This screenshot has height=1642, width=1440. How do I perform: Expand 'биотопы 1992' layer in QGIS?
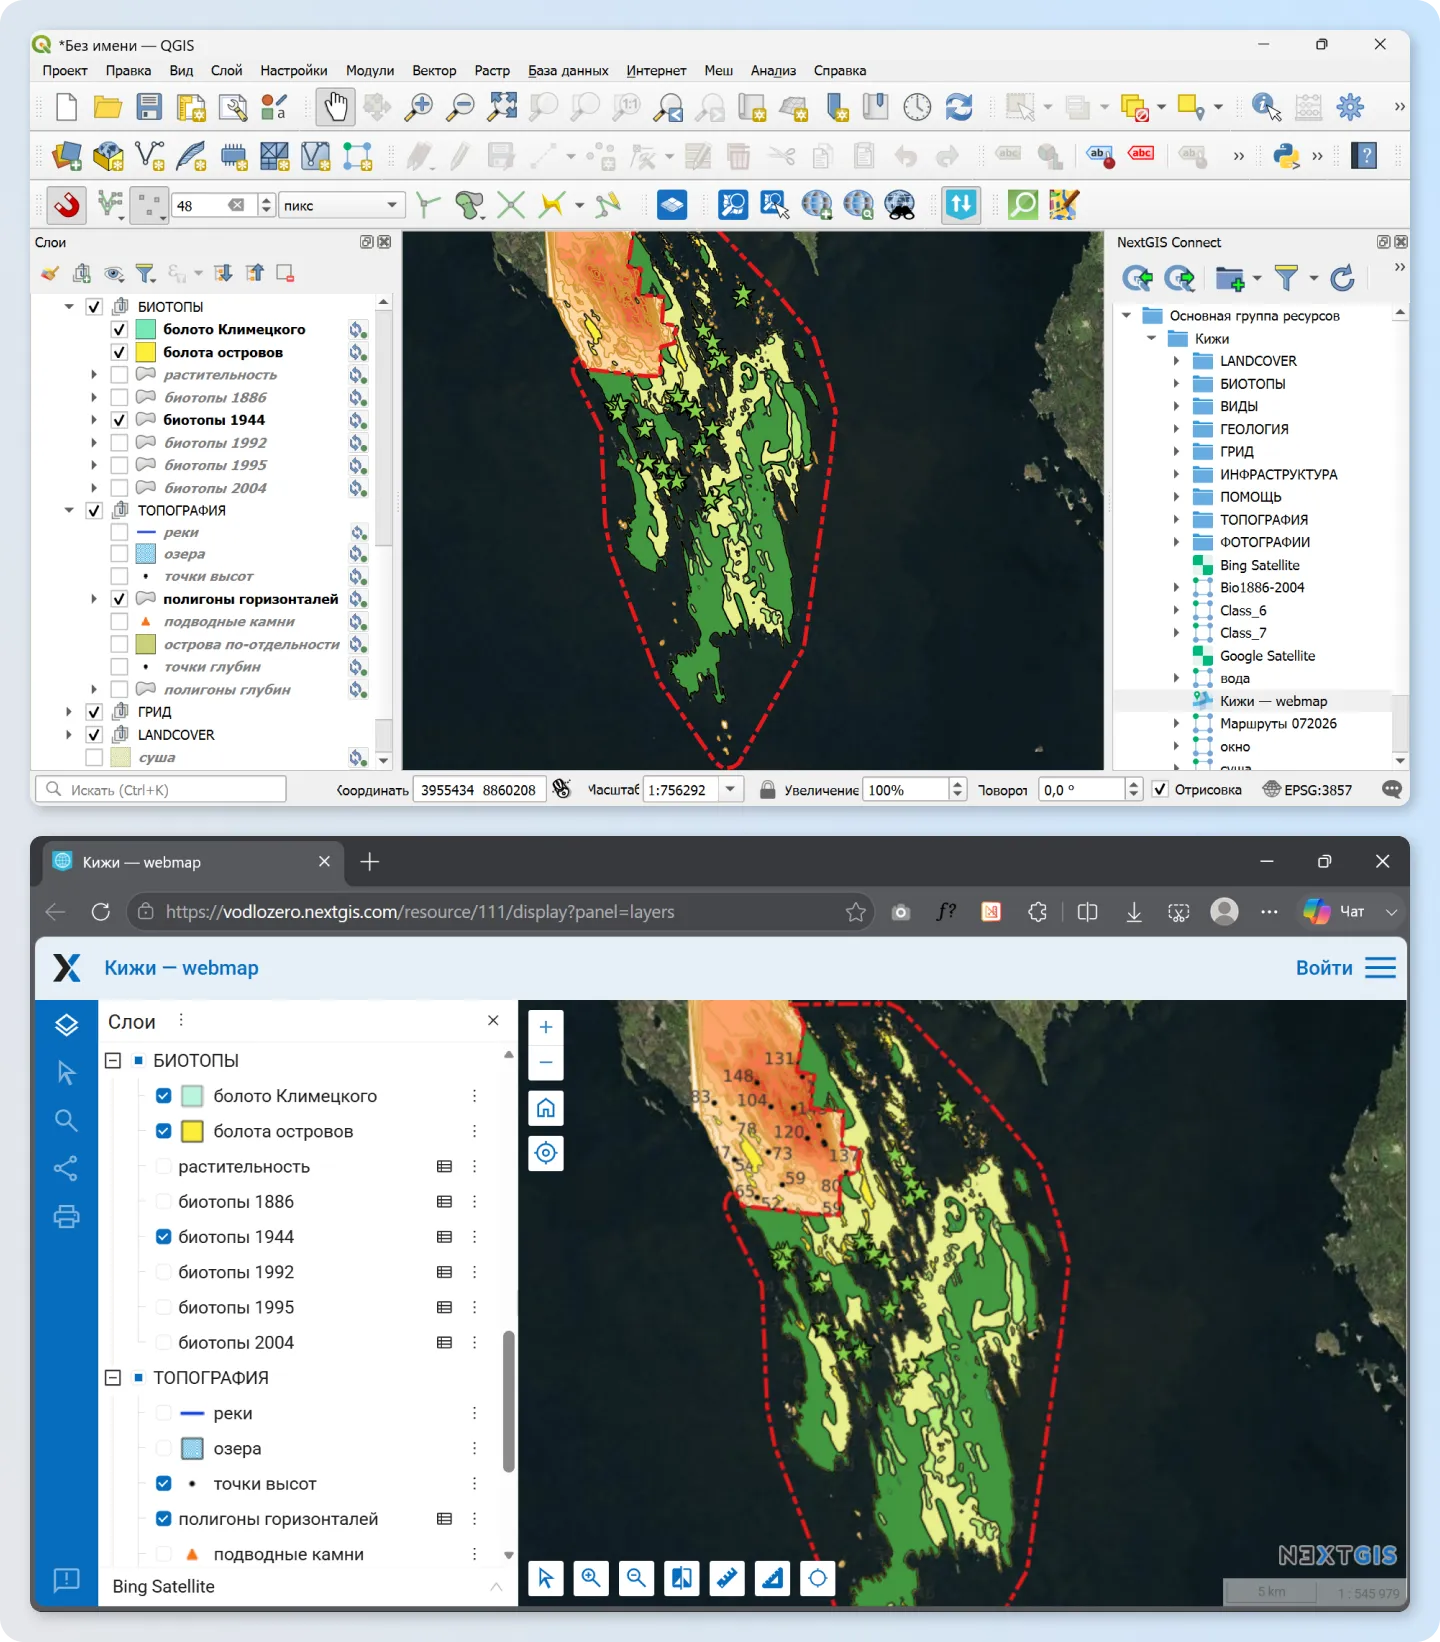click(x=94, y=442)
